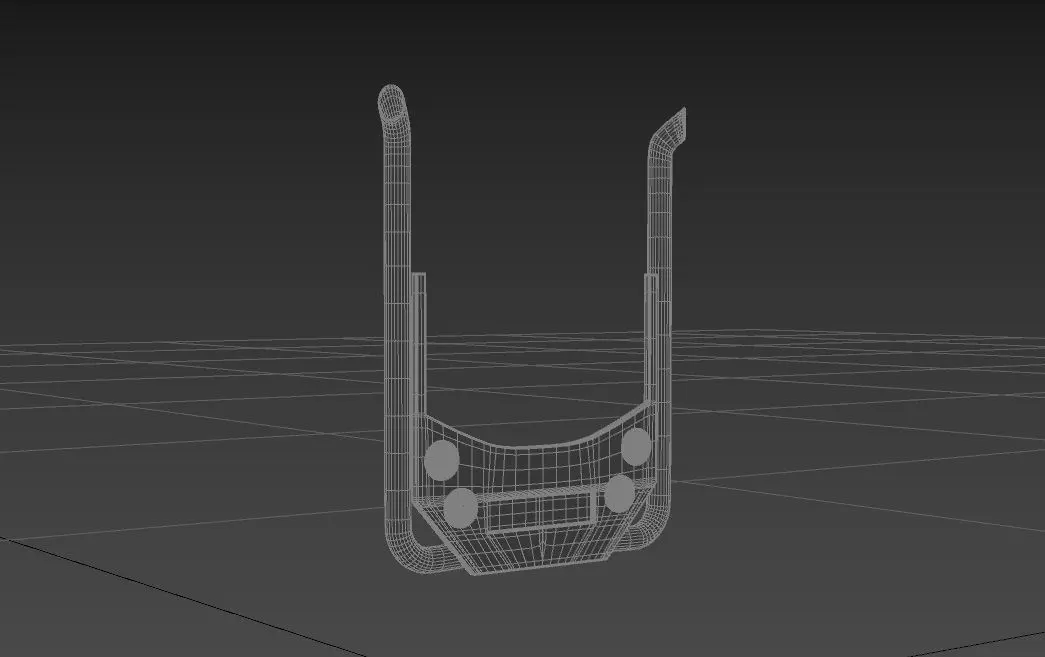
Task: Select the lower-right round light disc
Action: [x=620, y=494]
